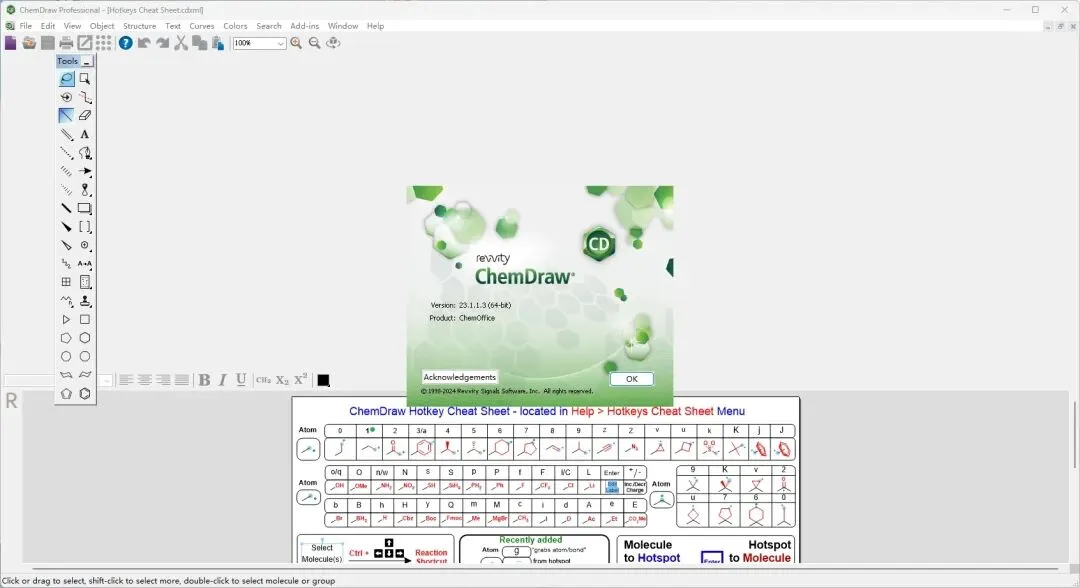Select the Orbital tool
This screenshot has height=588, width=1080.
coord(85,189)
